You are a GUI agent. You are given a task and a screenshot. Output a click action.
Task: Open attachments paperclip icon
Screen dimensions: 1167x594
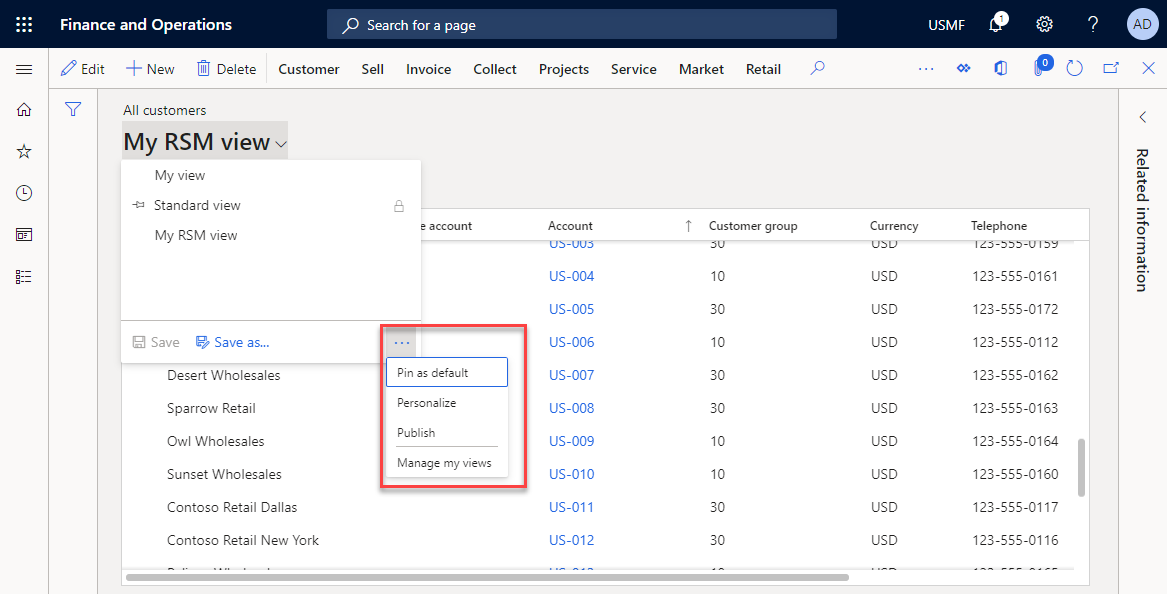tap(1039, 69)
